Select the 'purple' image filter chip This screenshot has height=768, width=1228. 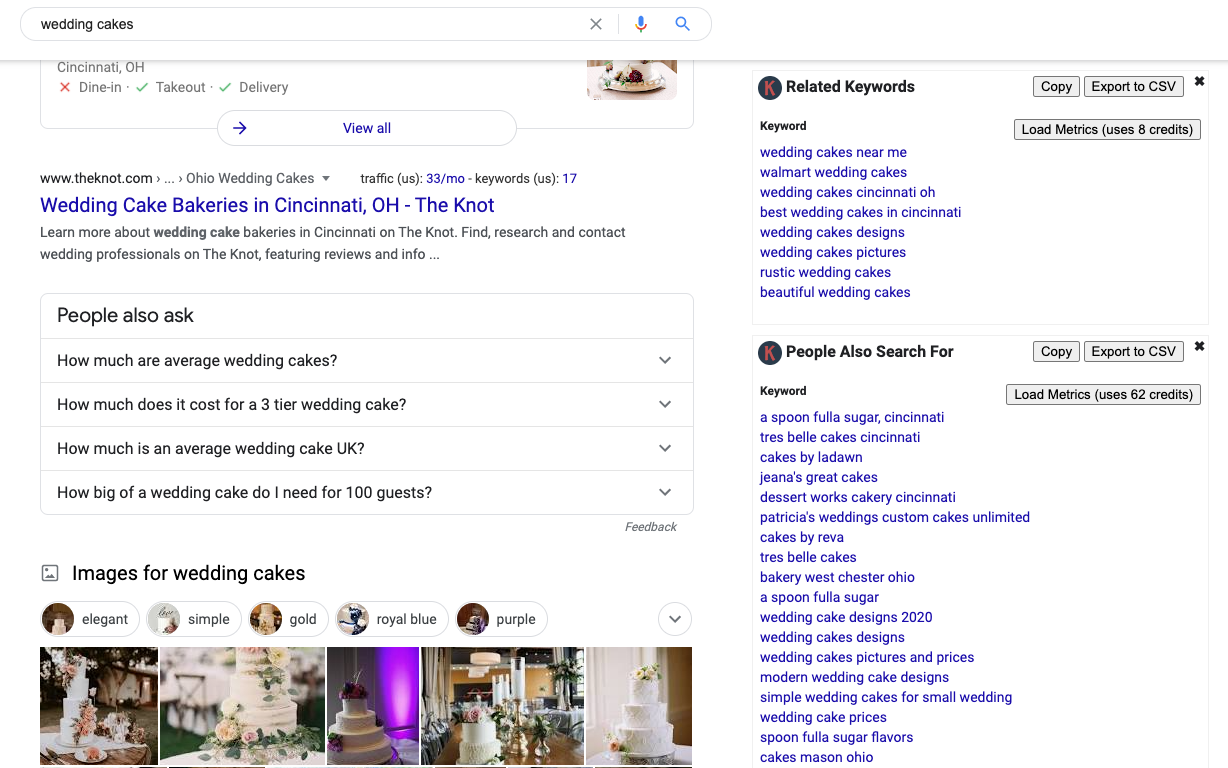click(502, 619)
